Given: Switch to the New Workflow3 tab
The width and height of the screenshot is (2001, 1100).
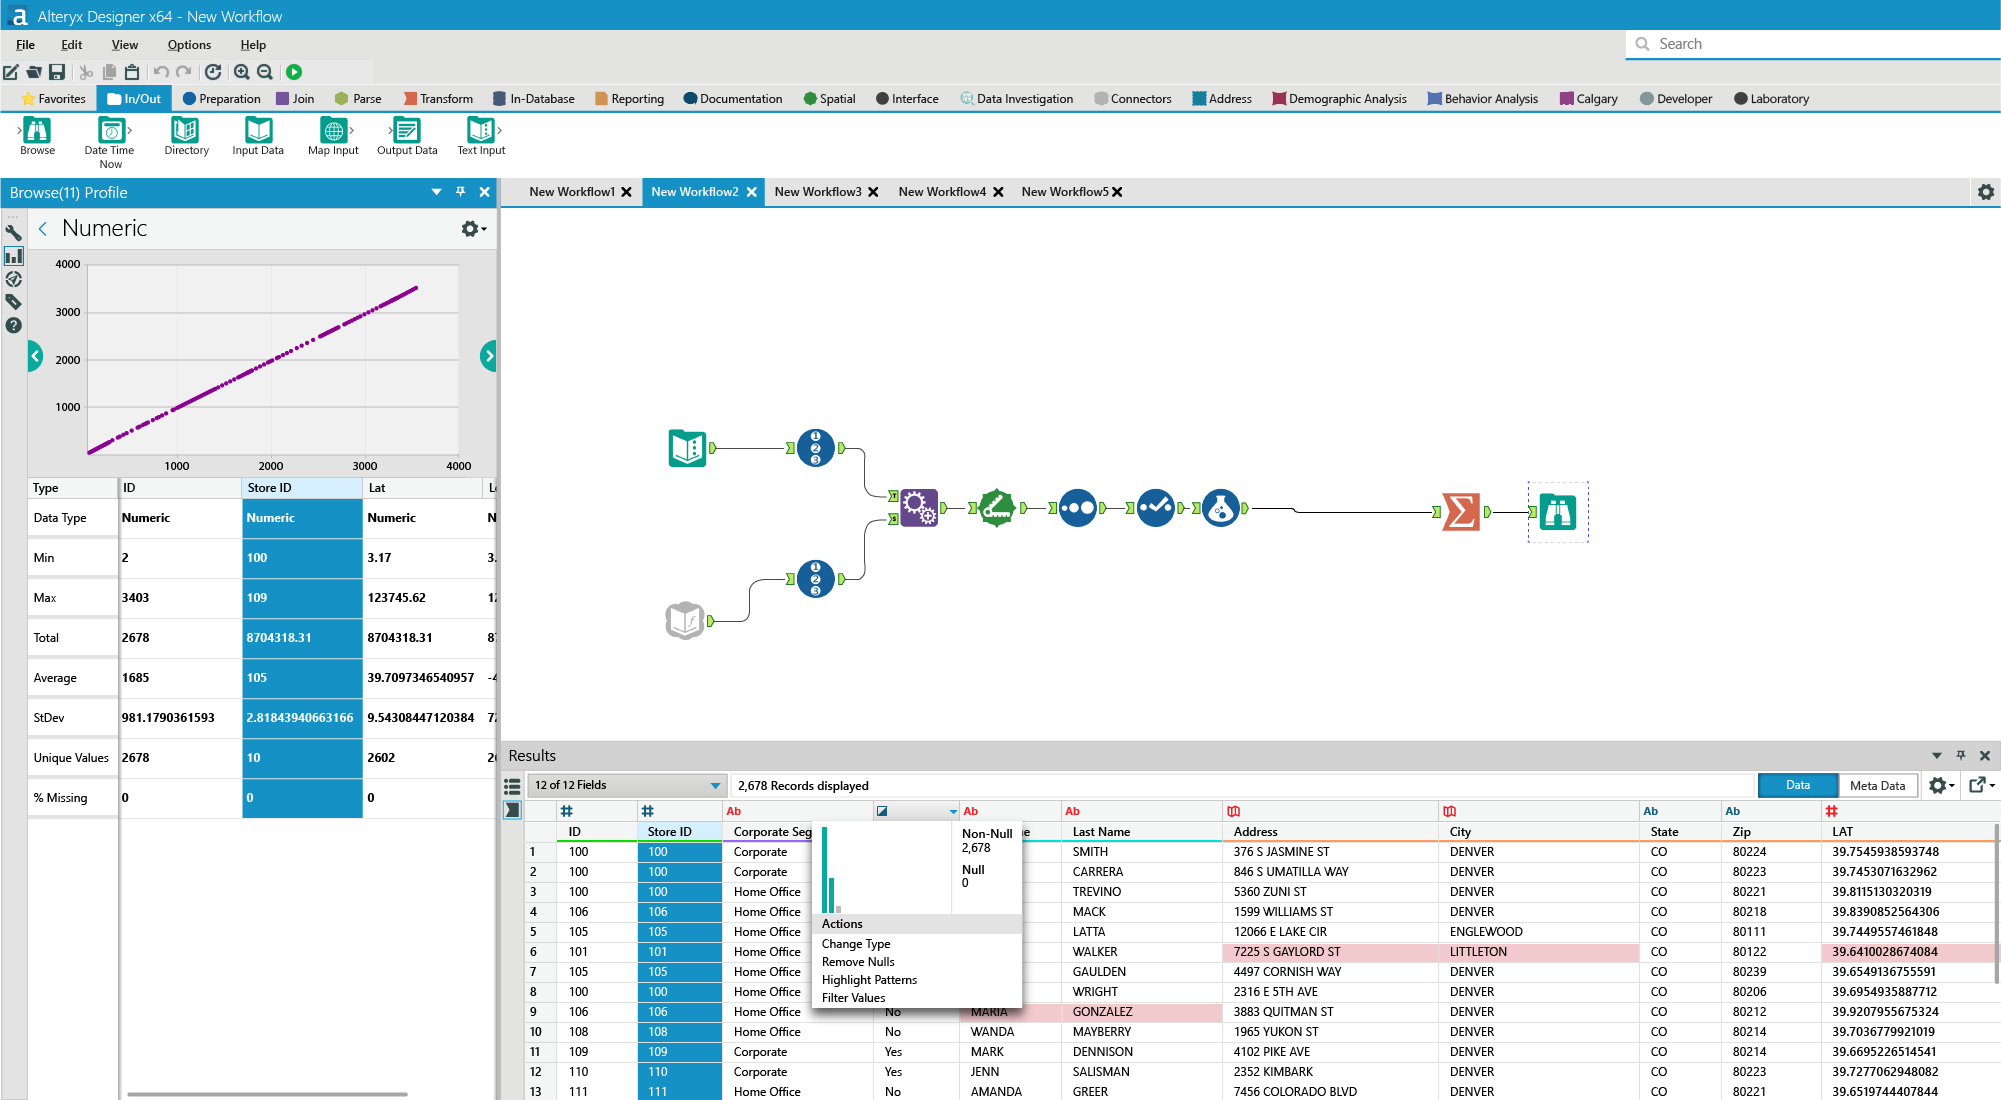Looking at the screenshot, I should tap(817, 192).
